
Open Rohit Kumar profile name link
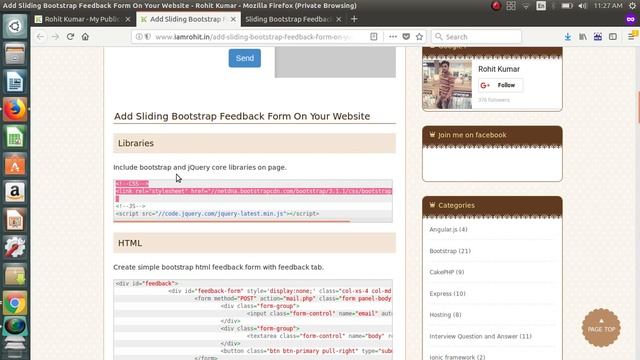[499, 69]
